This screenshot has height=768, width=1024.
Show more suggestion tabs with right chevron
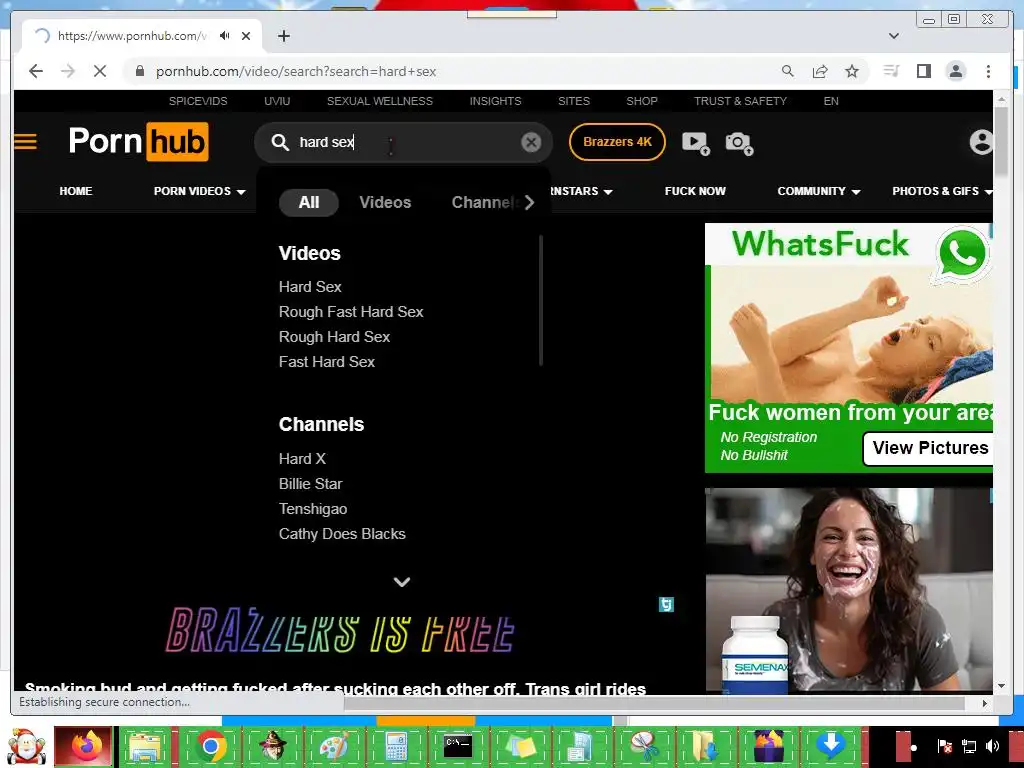[x=530, y=203]
